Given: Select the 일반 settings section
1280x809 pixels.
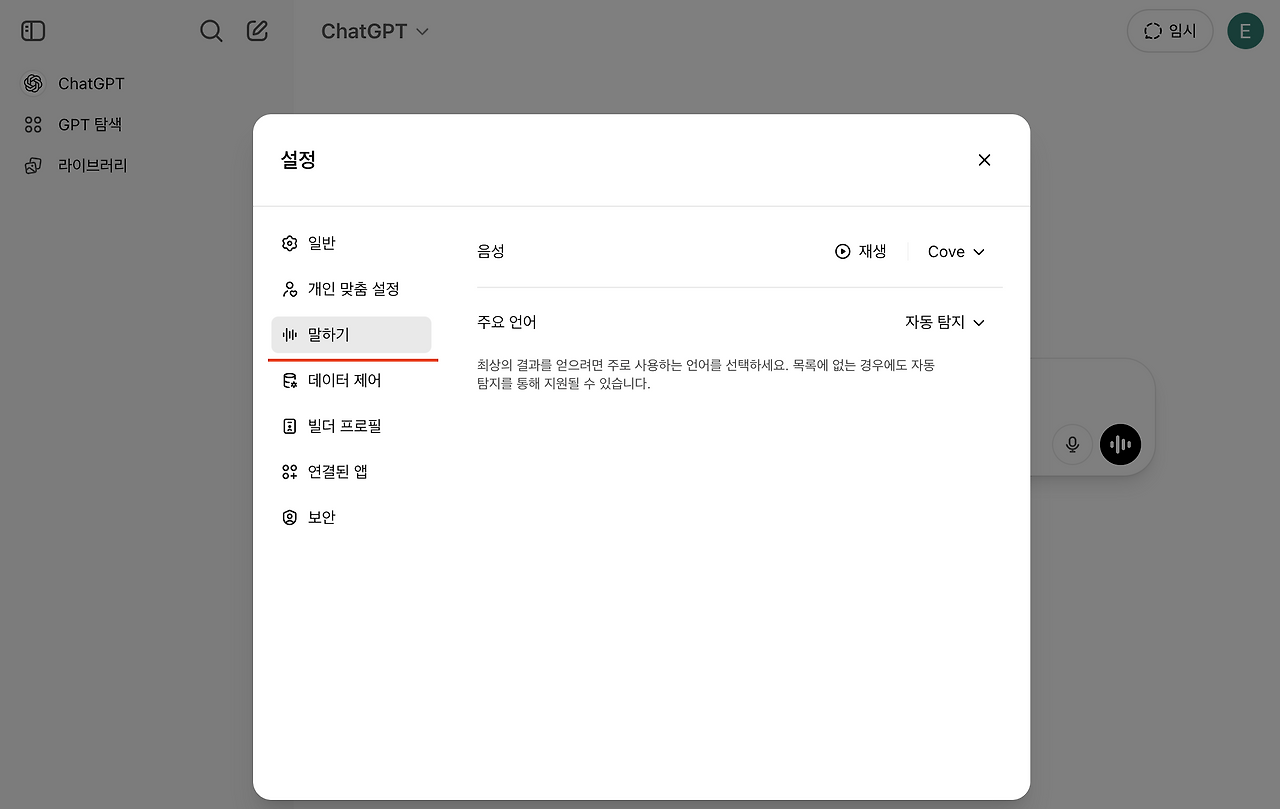Looking at the screenshot, I should (320, 242).
